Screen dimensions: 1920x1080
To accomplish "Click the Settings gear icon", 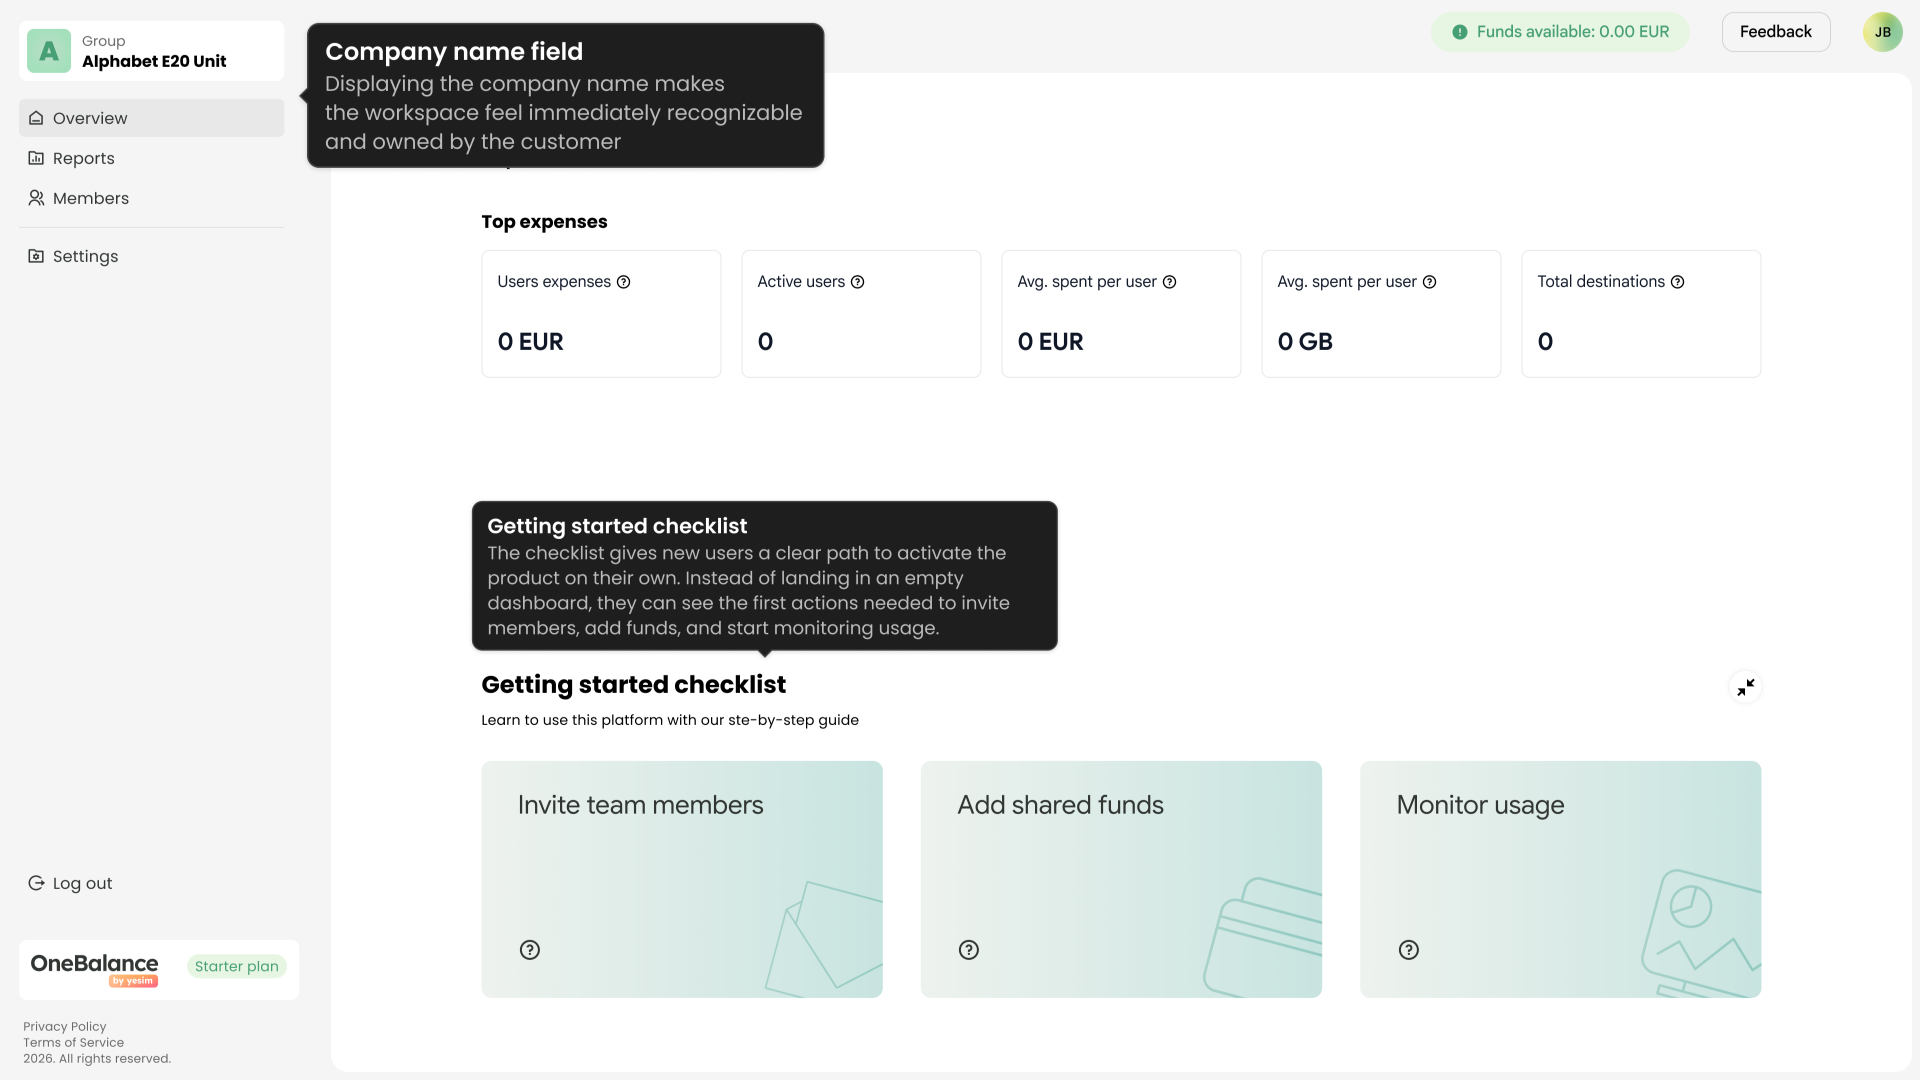I will click(x=36, y=256).
